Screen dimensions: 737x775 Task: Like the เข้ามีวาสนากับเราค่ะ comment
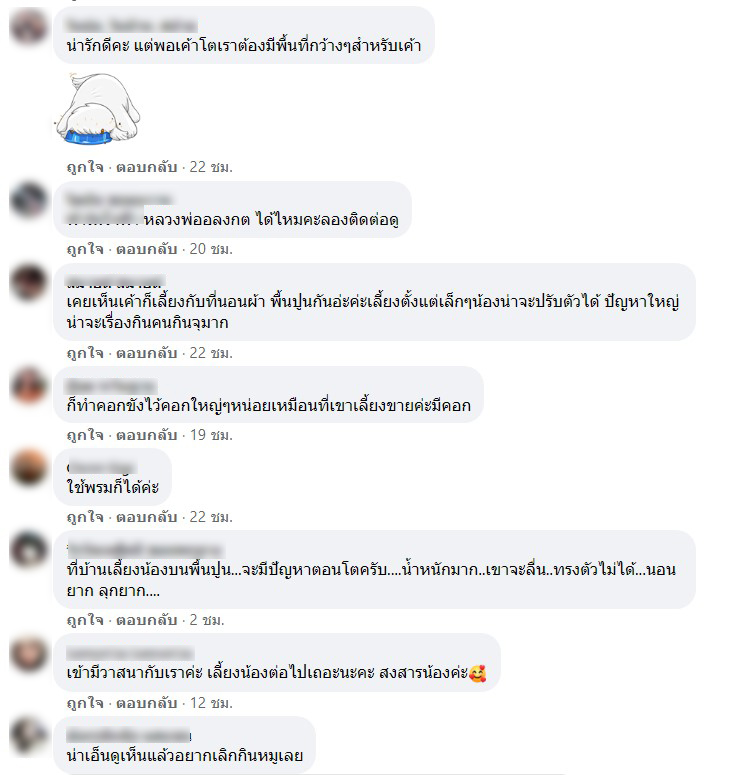pos(85,703)
